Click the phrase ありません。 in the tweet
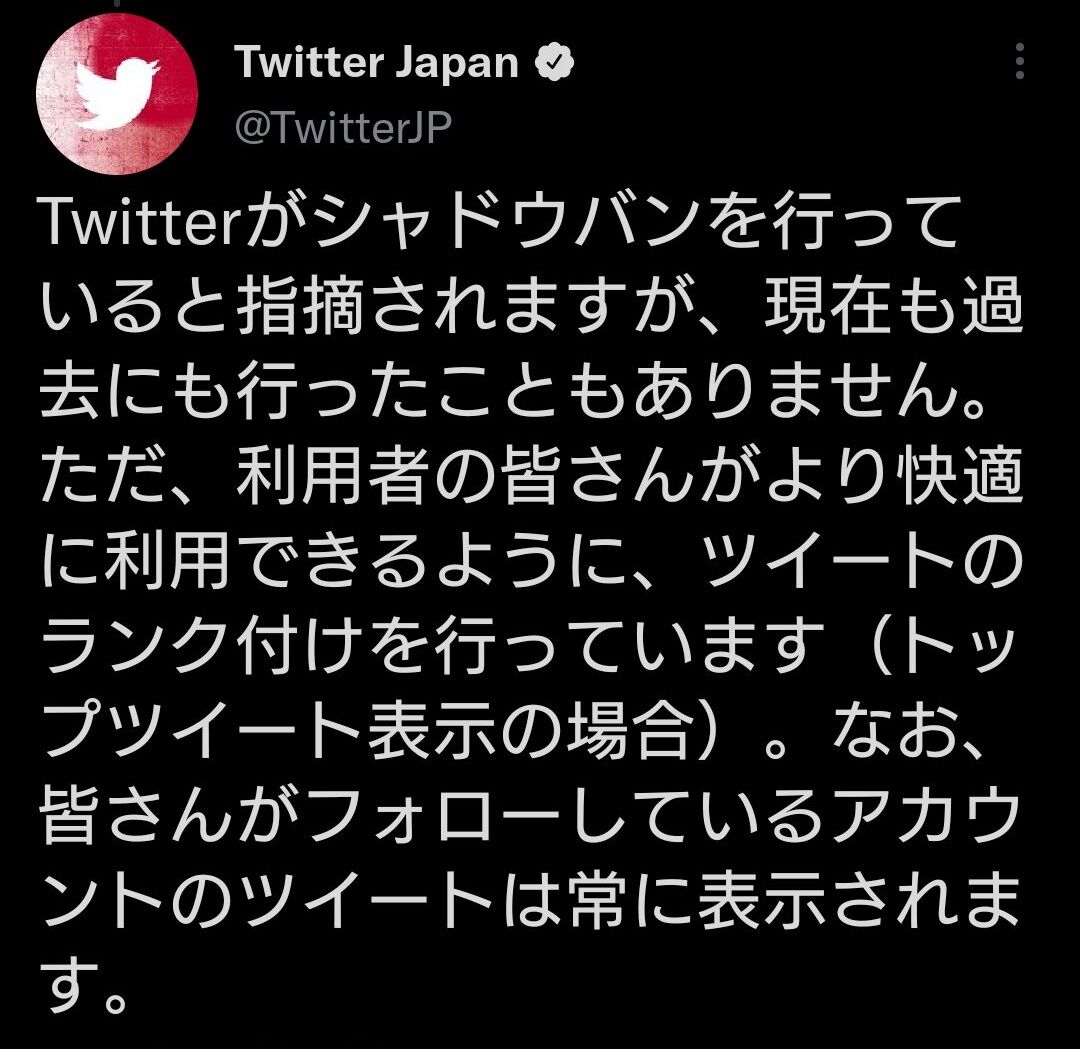 (815, 391)
